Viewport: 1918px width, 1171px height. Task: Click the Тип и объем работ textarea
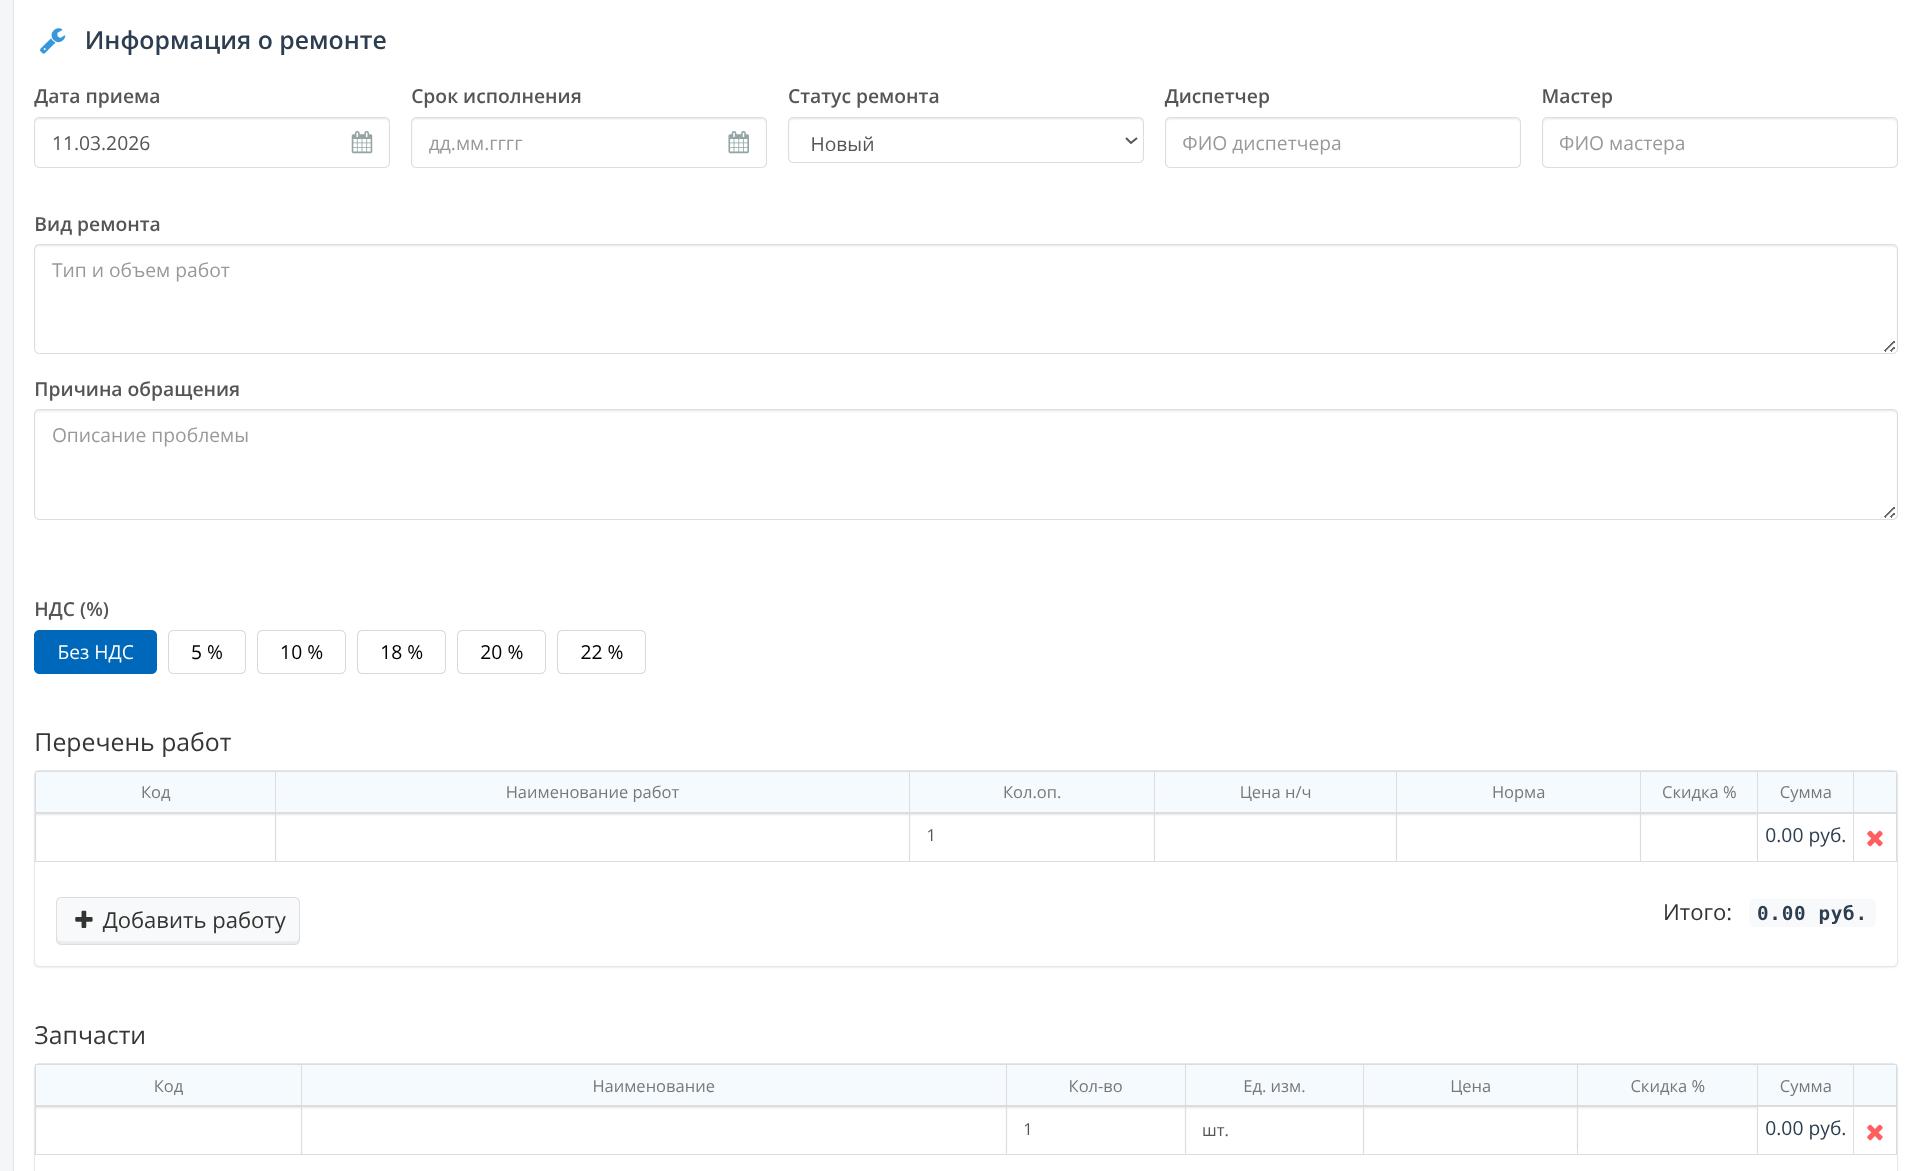click(965, 299)
